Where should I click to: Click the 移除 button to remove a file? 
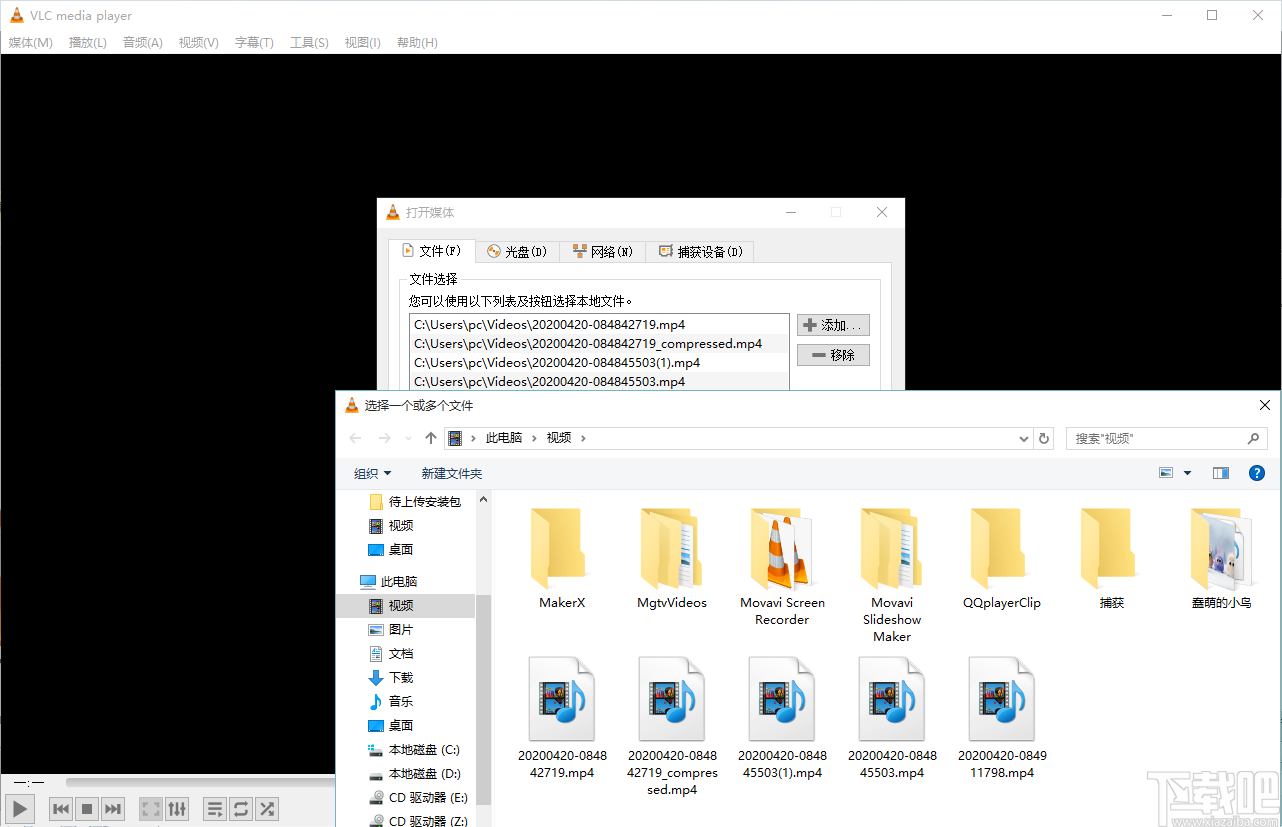pos(833,354)
